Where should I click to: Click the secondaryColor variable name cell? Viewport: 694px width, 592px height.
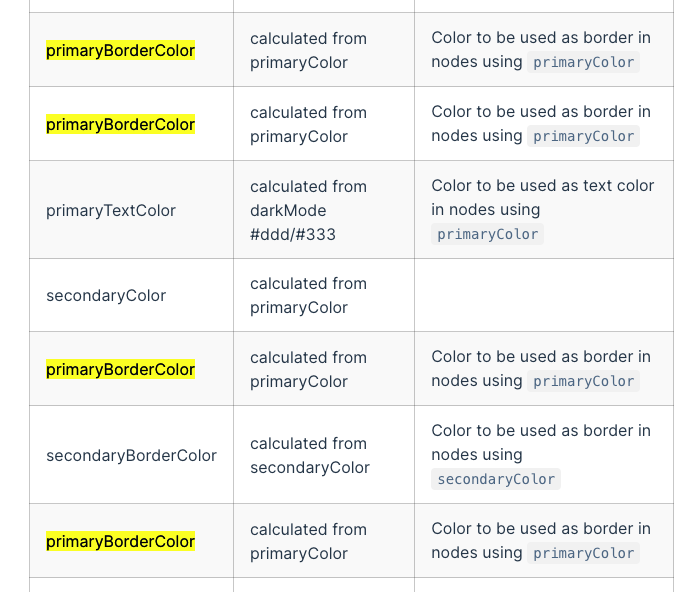point(106,295)
